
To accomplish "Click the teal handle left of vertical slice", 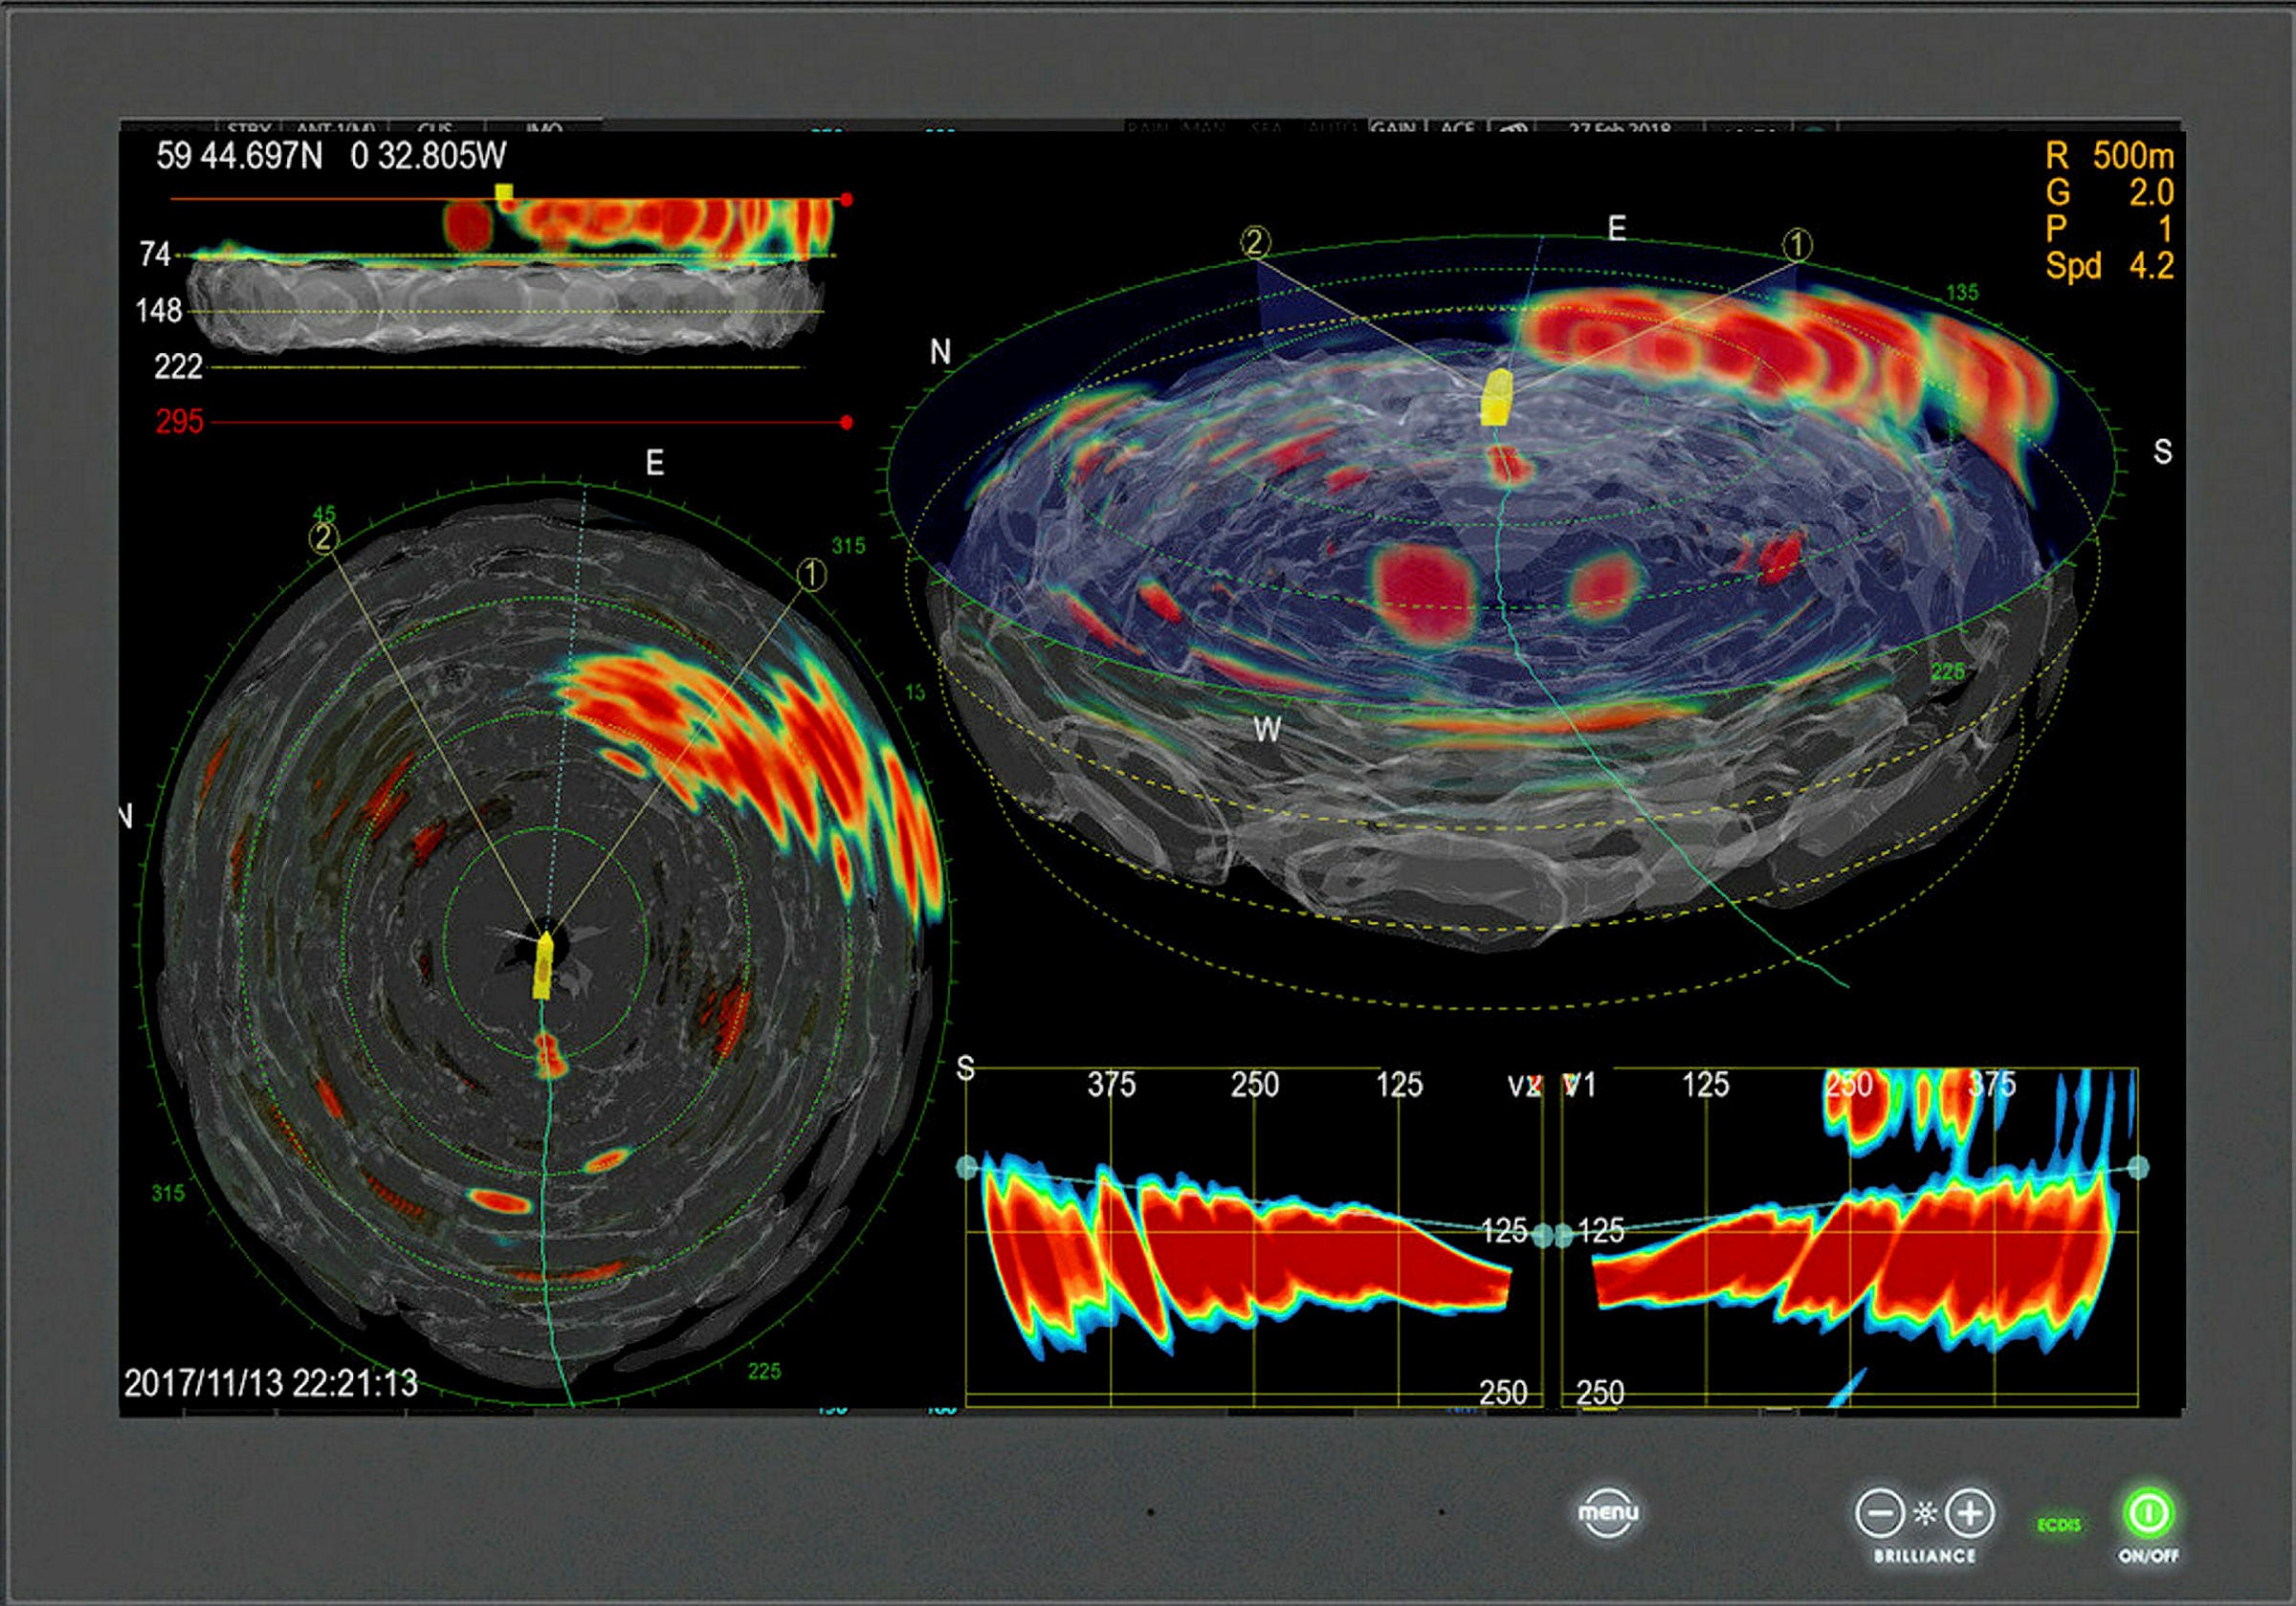I will [967, 1167].
